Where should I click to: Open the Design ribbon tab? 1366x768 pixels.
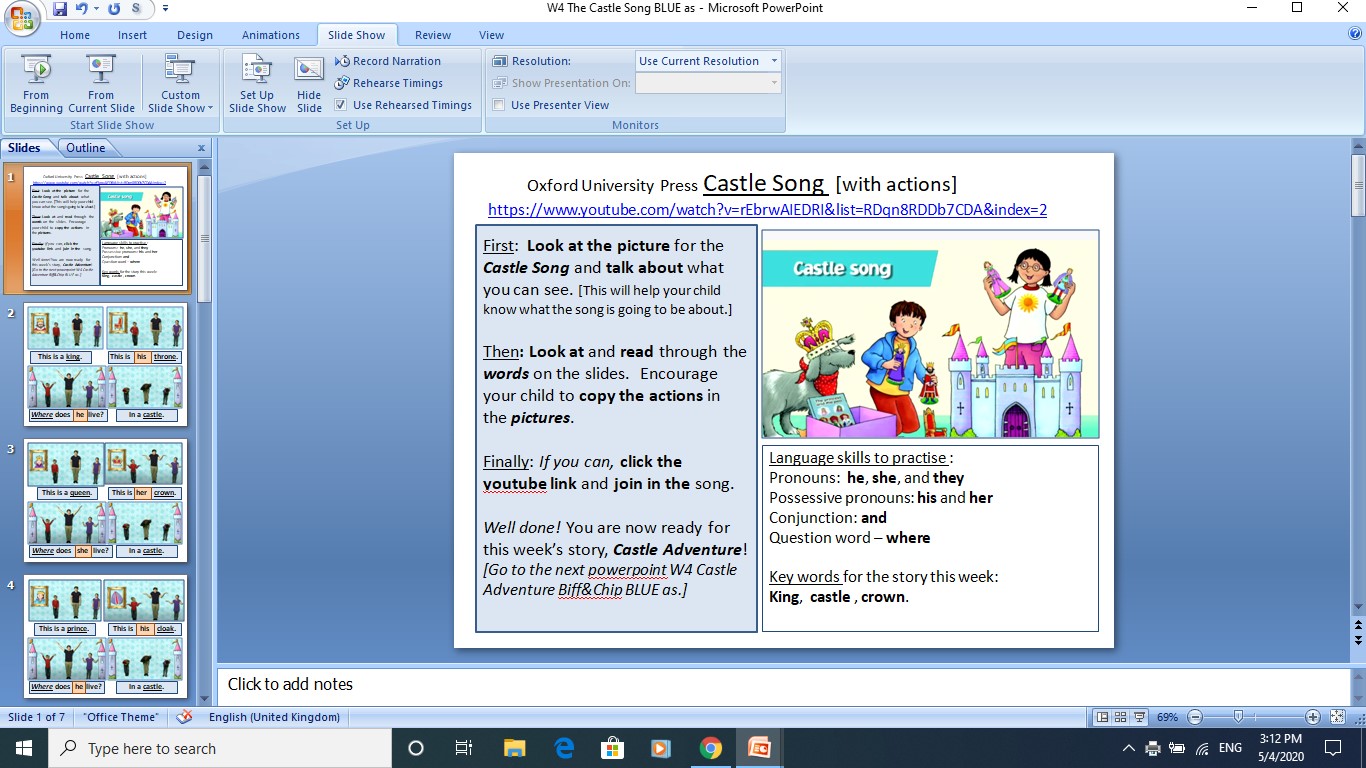(x=195, y=35)
